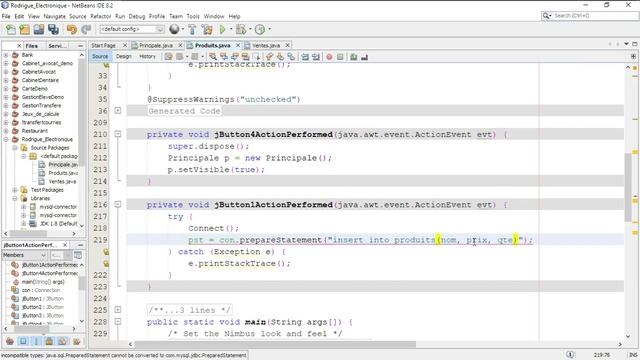Click the Save All toolbar icon

coord(53,29)
